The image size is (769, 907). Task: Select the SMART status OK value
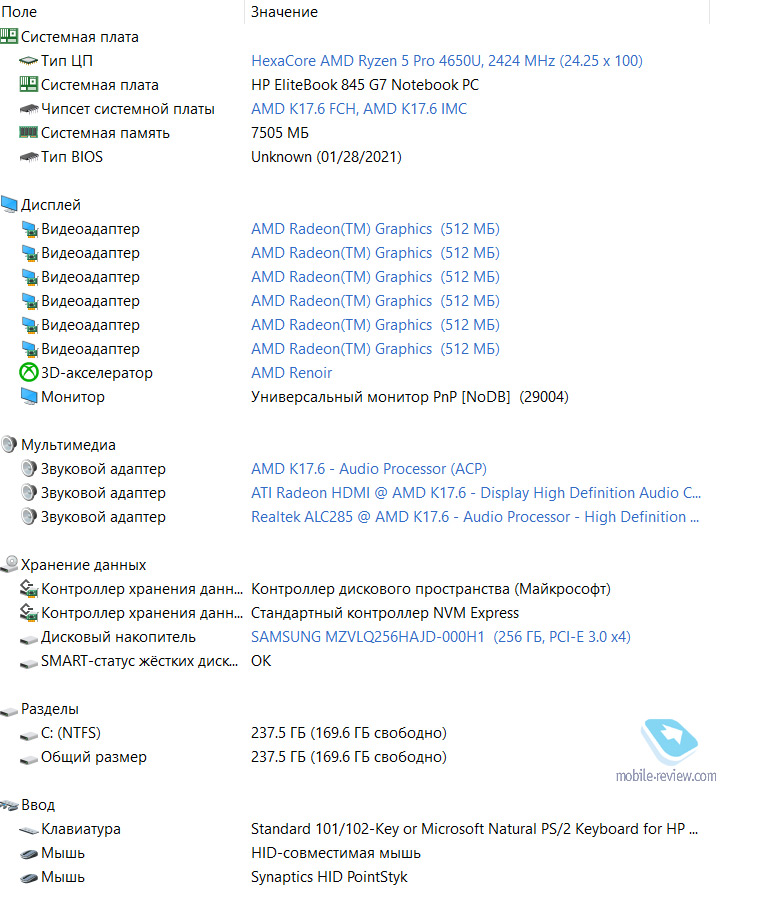[261, 661]
